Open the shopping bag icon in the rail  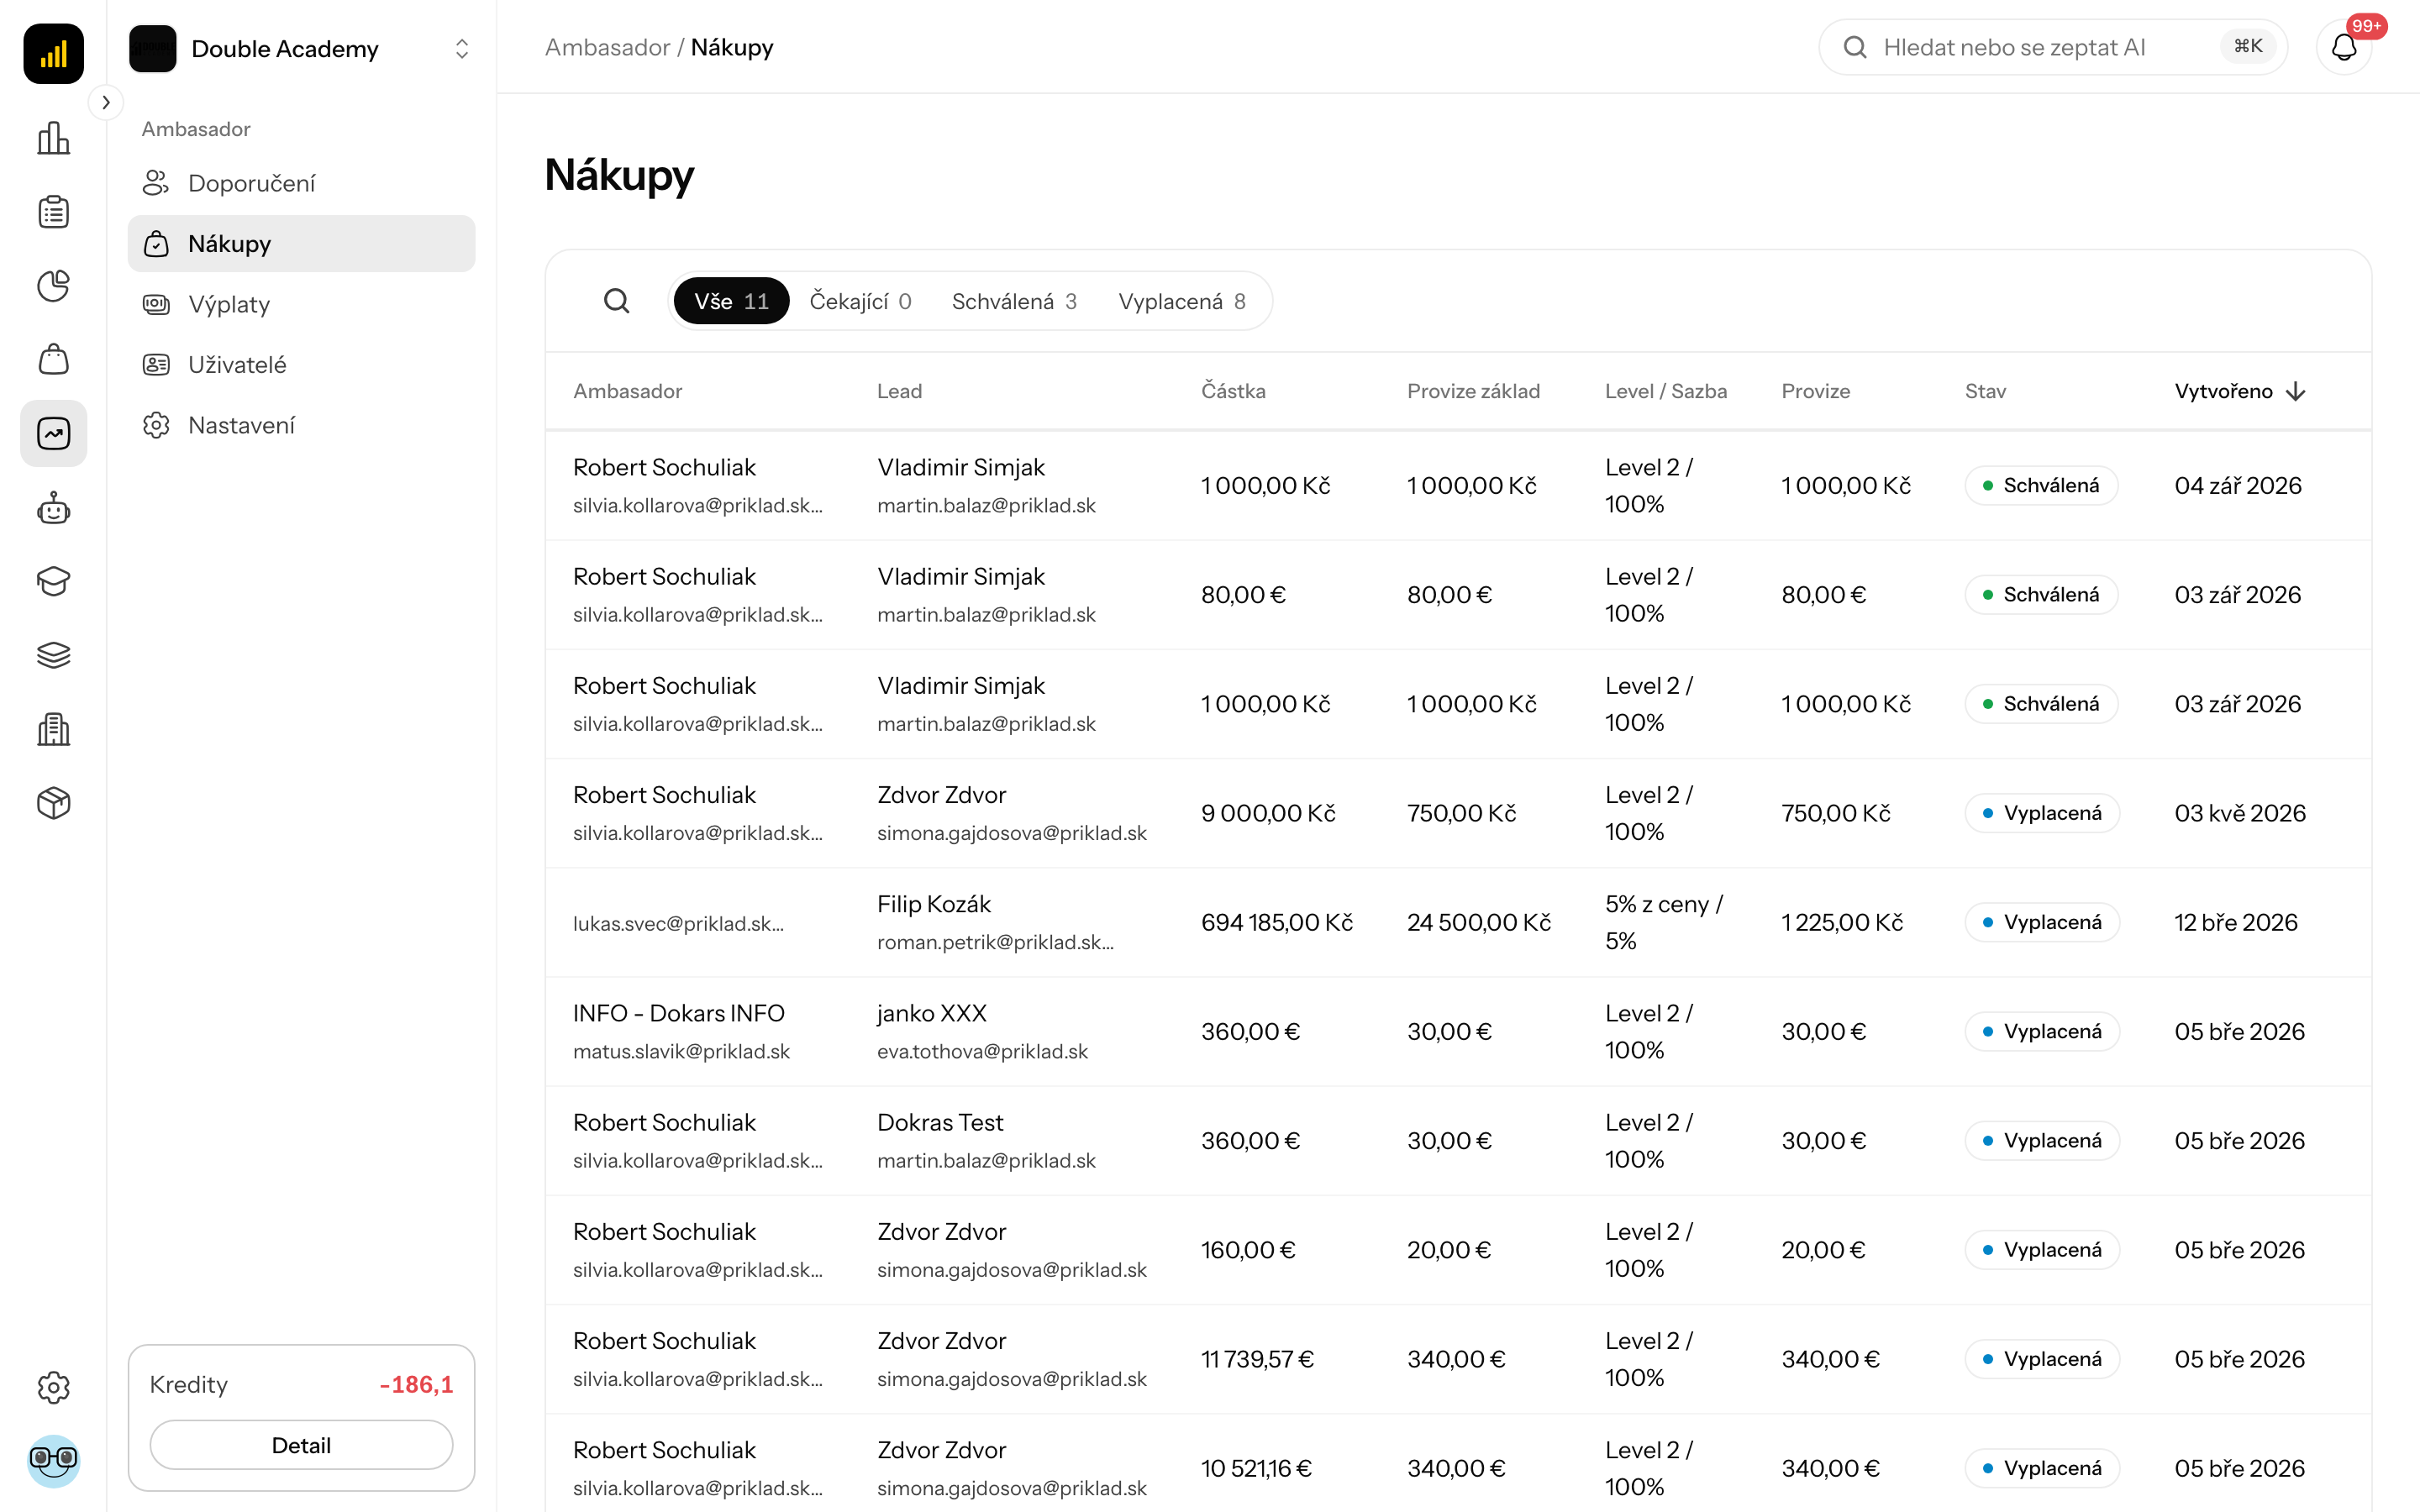pos(54,359)
